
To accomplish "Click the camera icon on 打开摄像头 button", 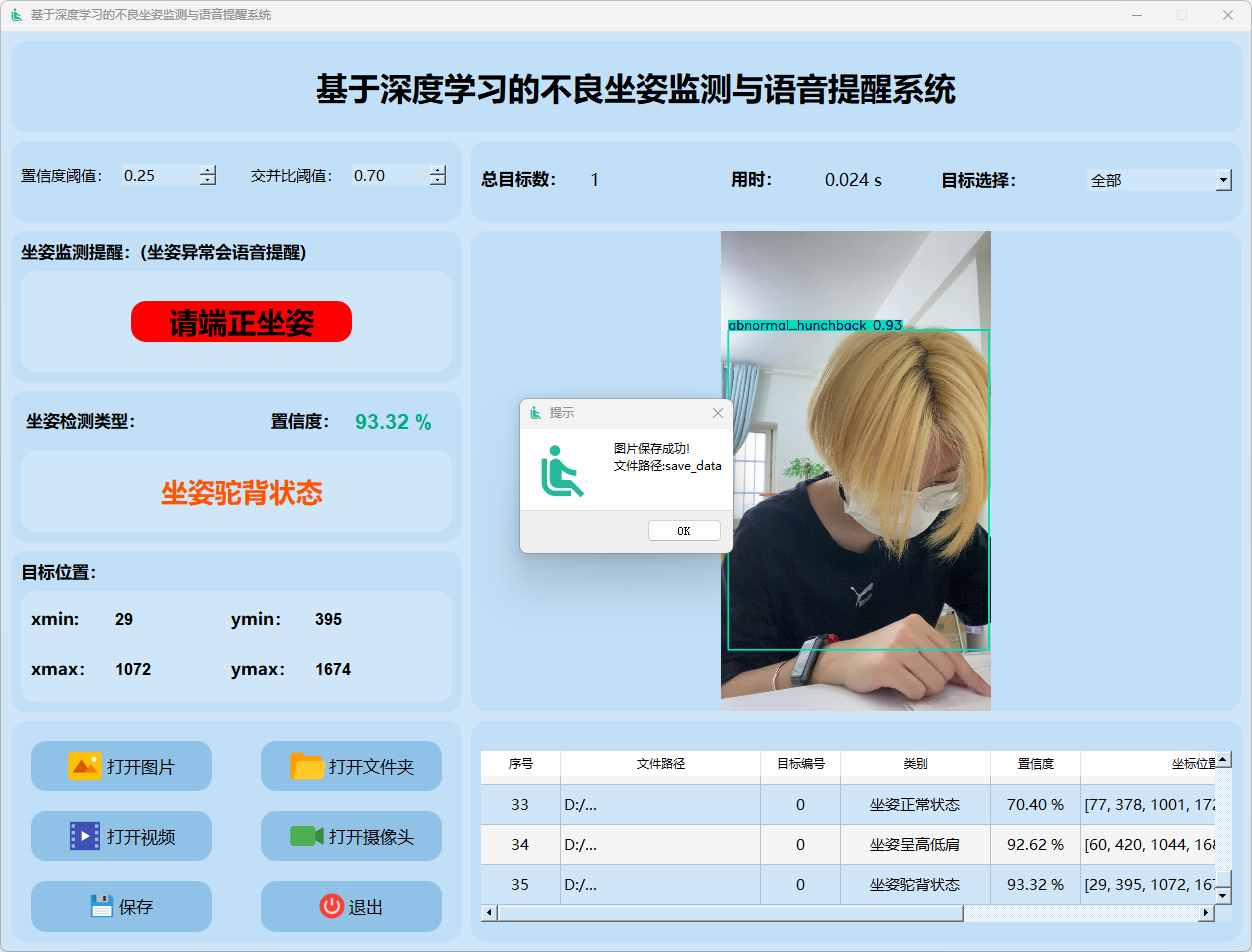I will [307, 836].
